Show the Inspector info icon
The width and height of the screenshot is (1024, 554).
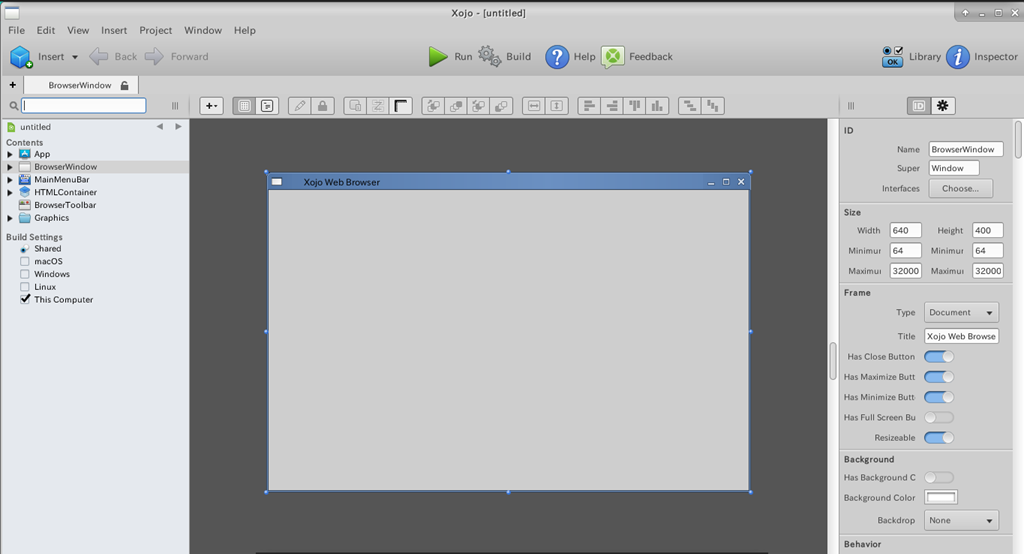click(x=957, y=57)
